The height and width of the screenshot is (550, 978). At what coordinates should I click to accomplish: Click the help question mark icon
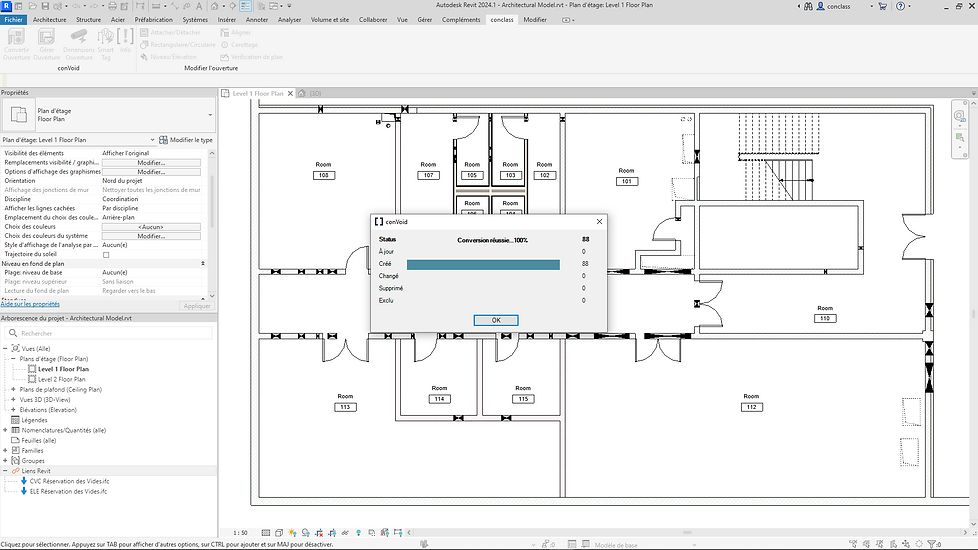coord(900,6)
